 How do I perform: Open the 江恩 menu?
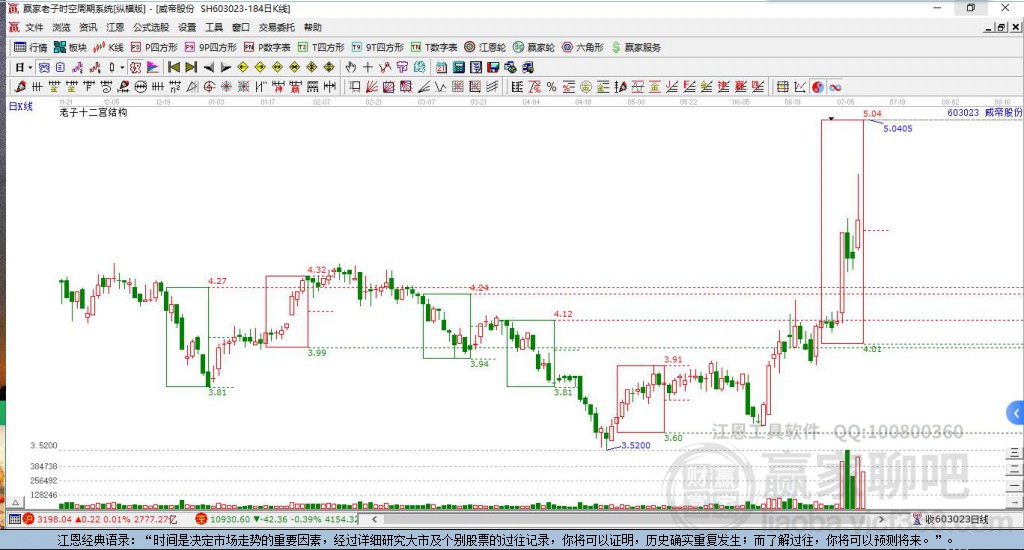coord(115,27)
